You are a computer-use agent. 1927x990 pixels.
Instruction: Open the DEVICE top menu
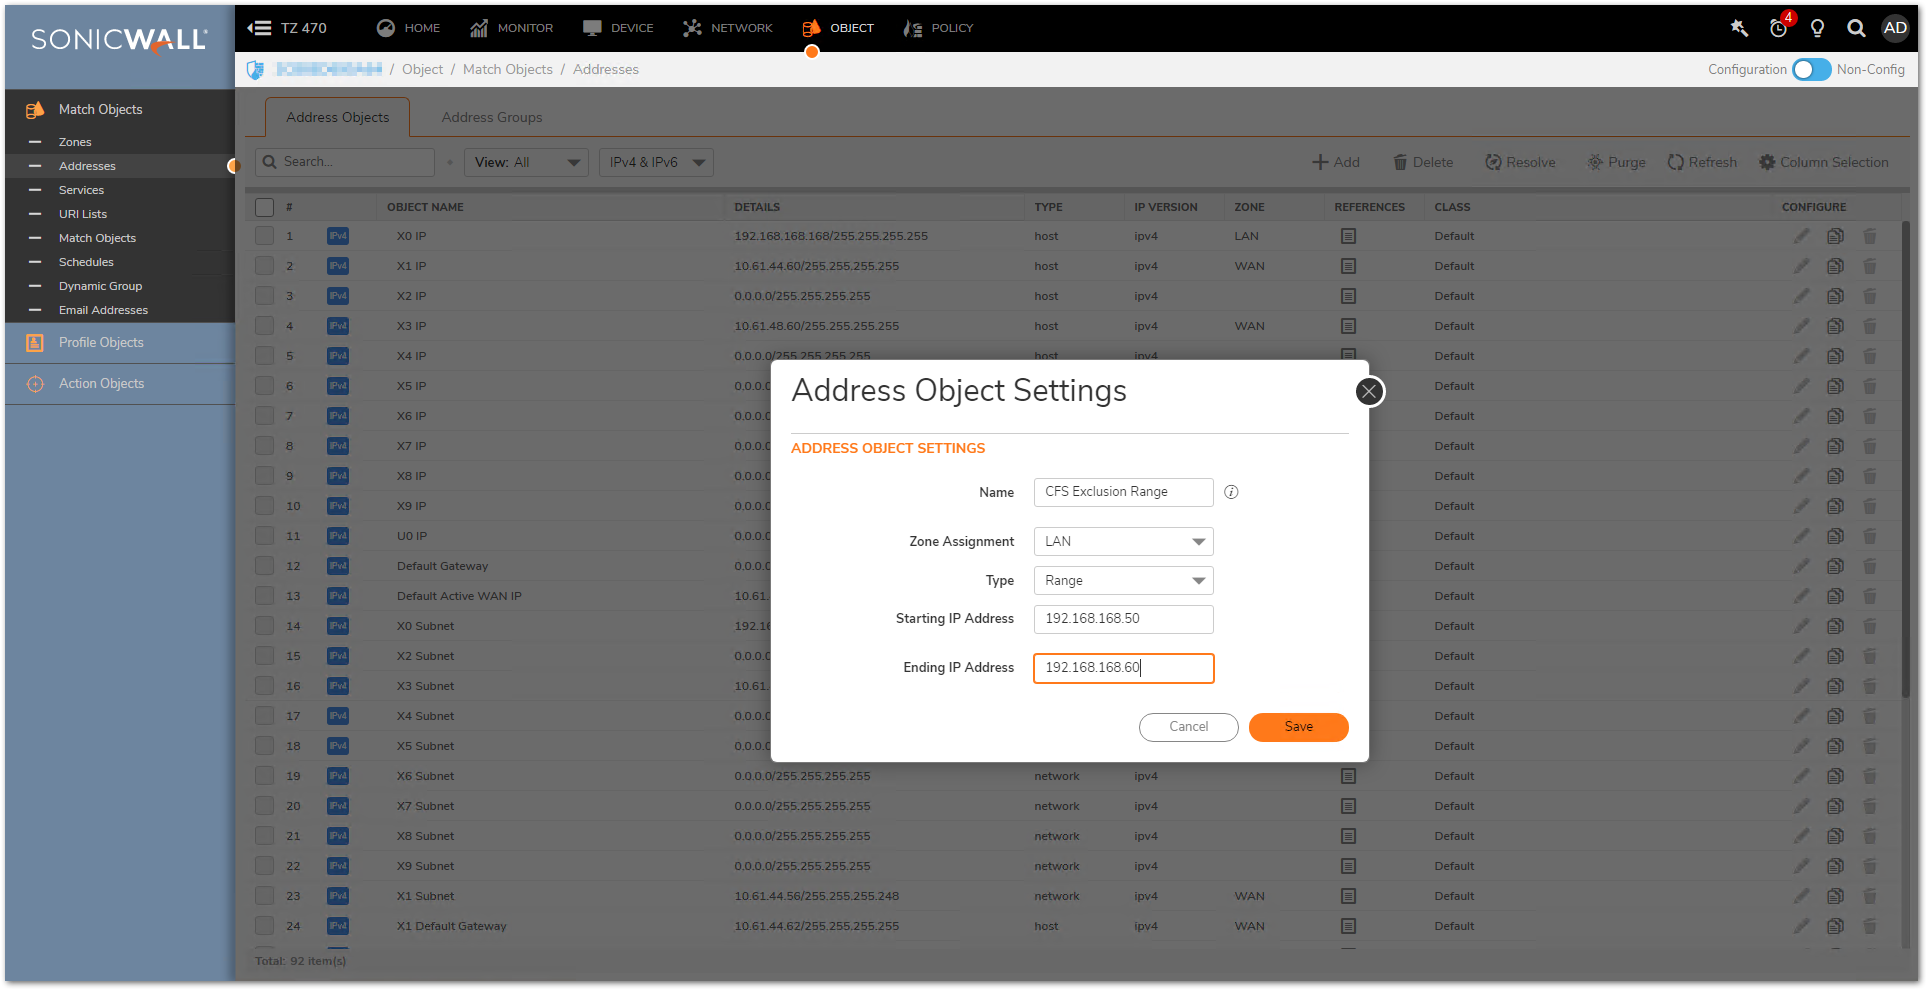[x=618, y=28]
